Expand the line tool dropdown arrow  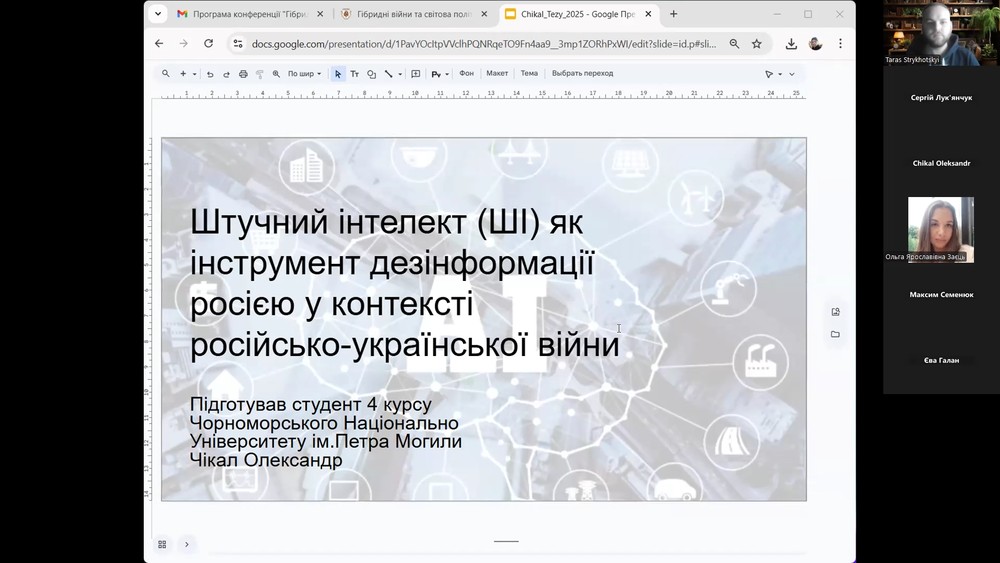400,74
